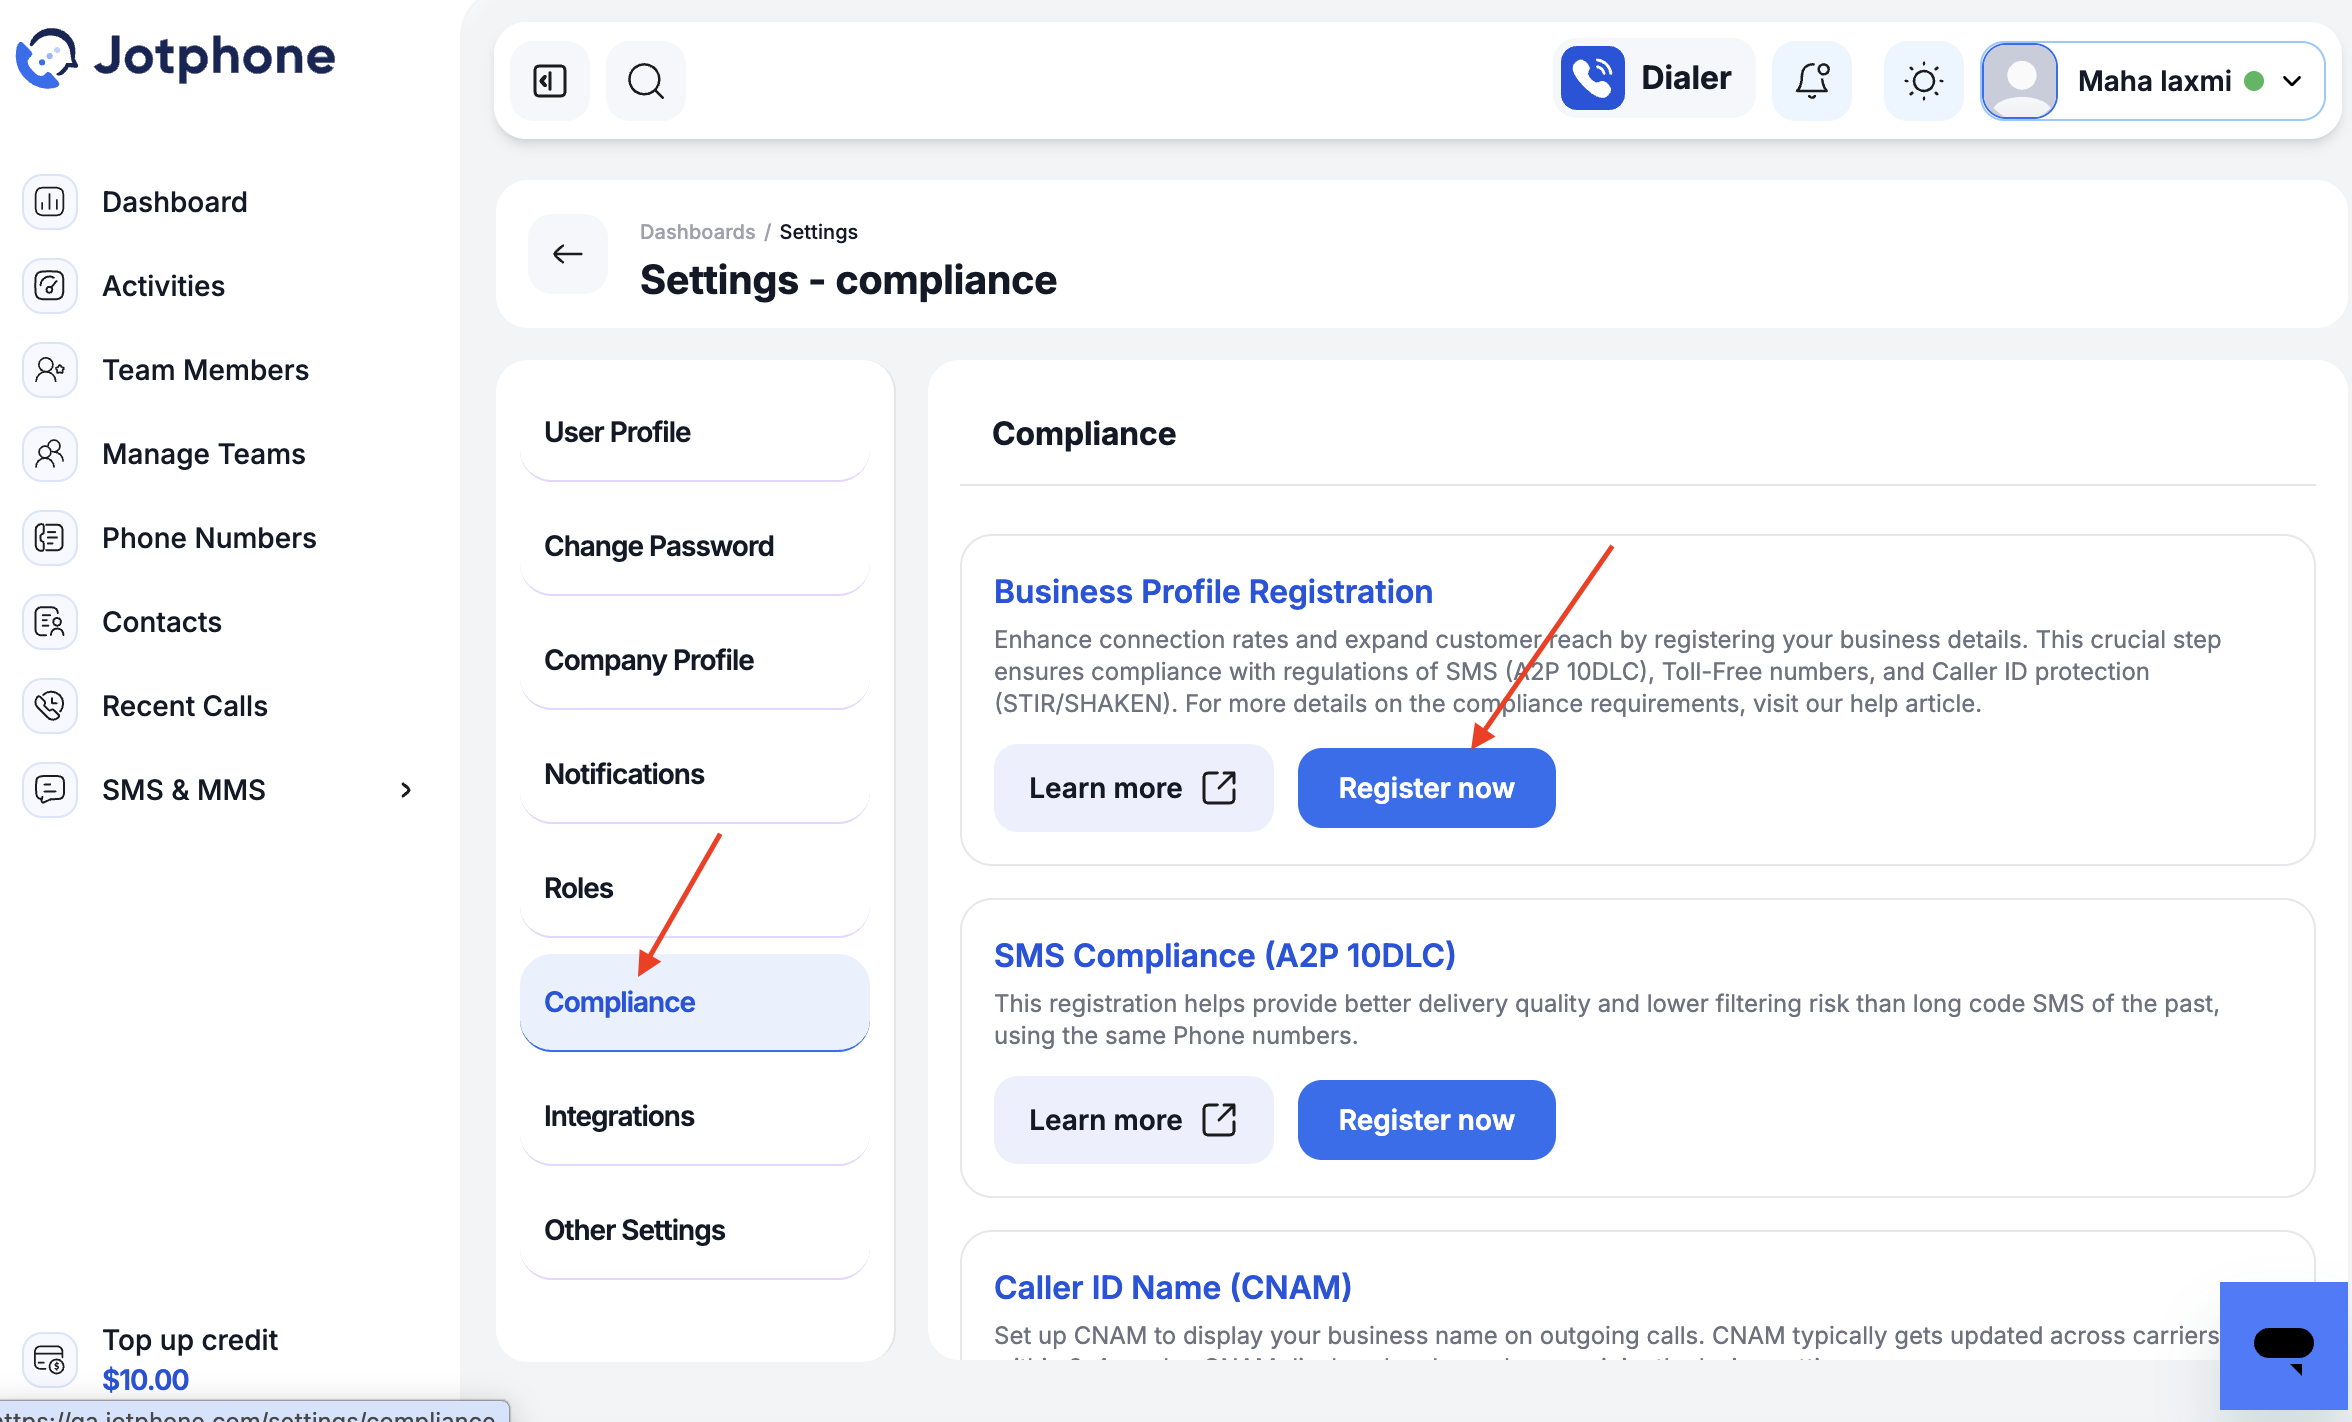The width and height of the screenshot is (2352, 1422).
Task: Click the Jotphone logo
Action: click(x=176, y=57)
